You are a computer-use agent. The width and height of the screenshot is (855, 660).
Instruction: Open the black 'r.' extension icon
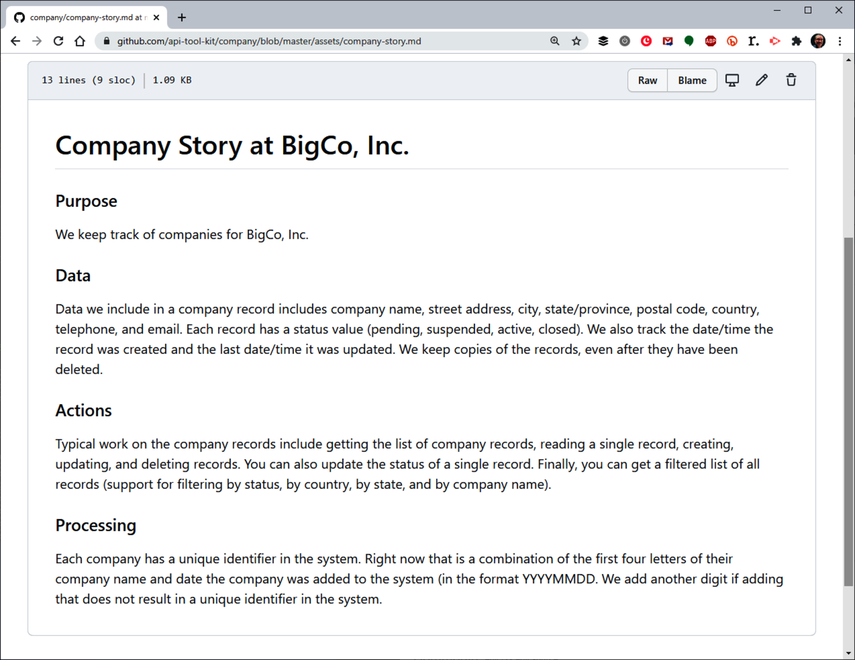click(x=754, y=41)
